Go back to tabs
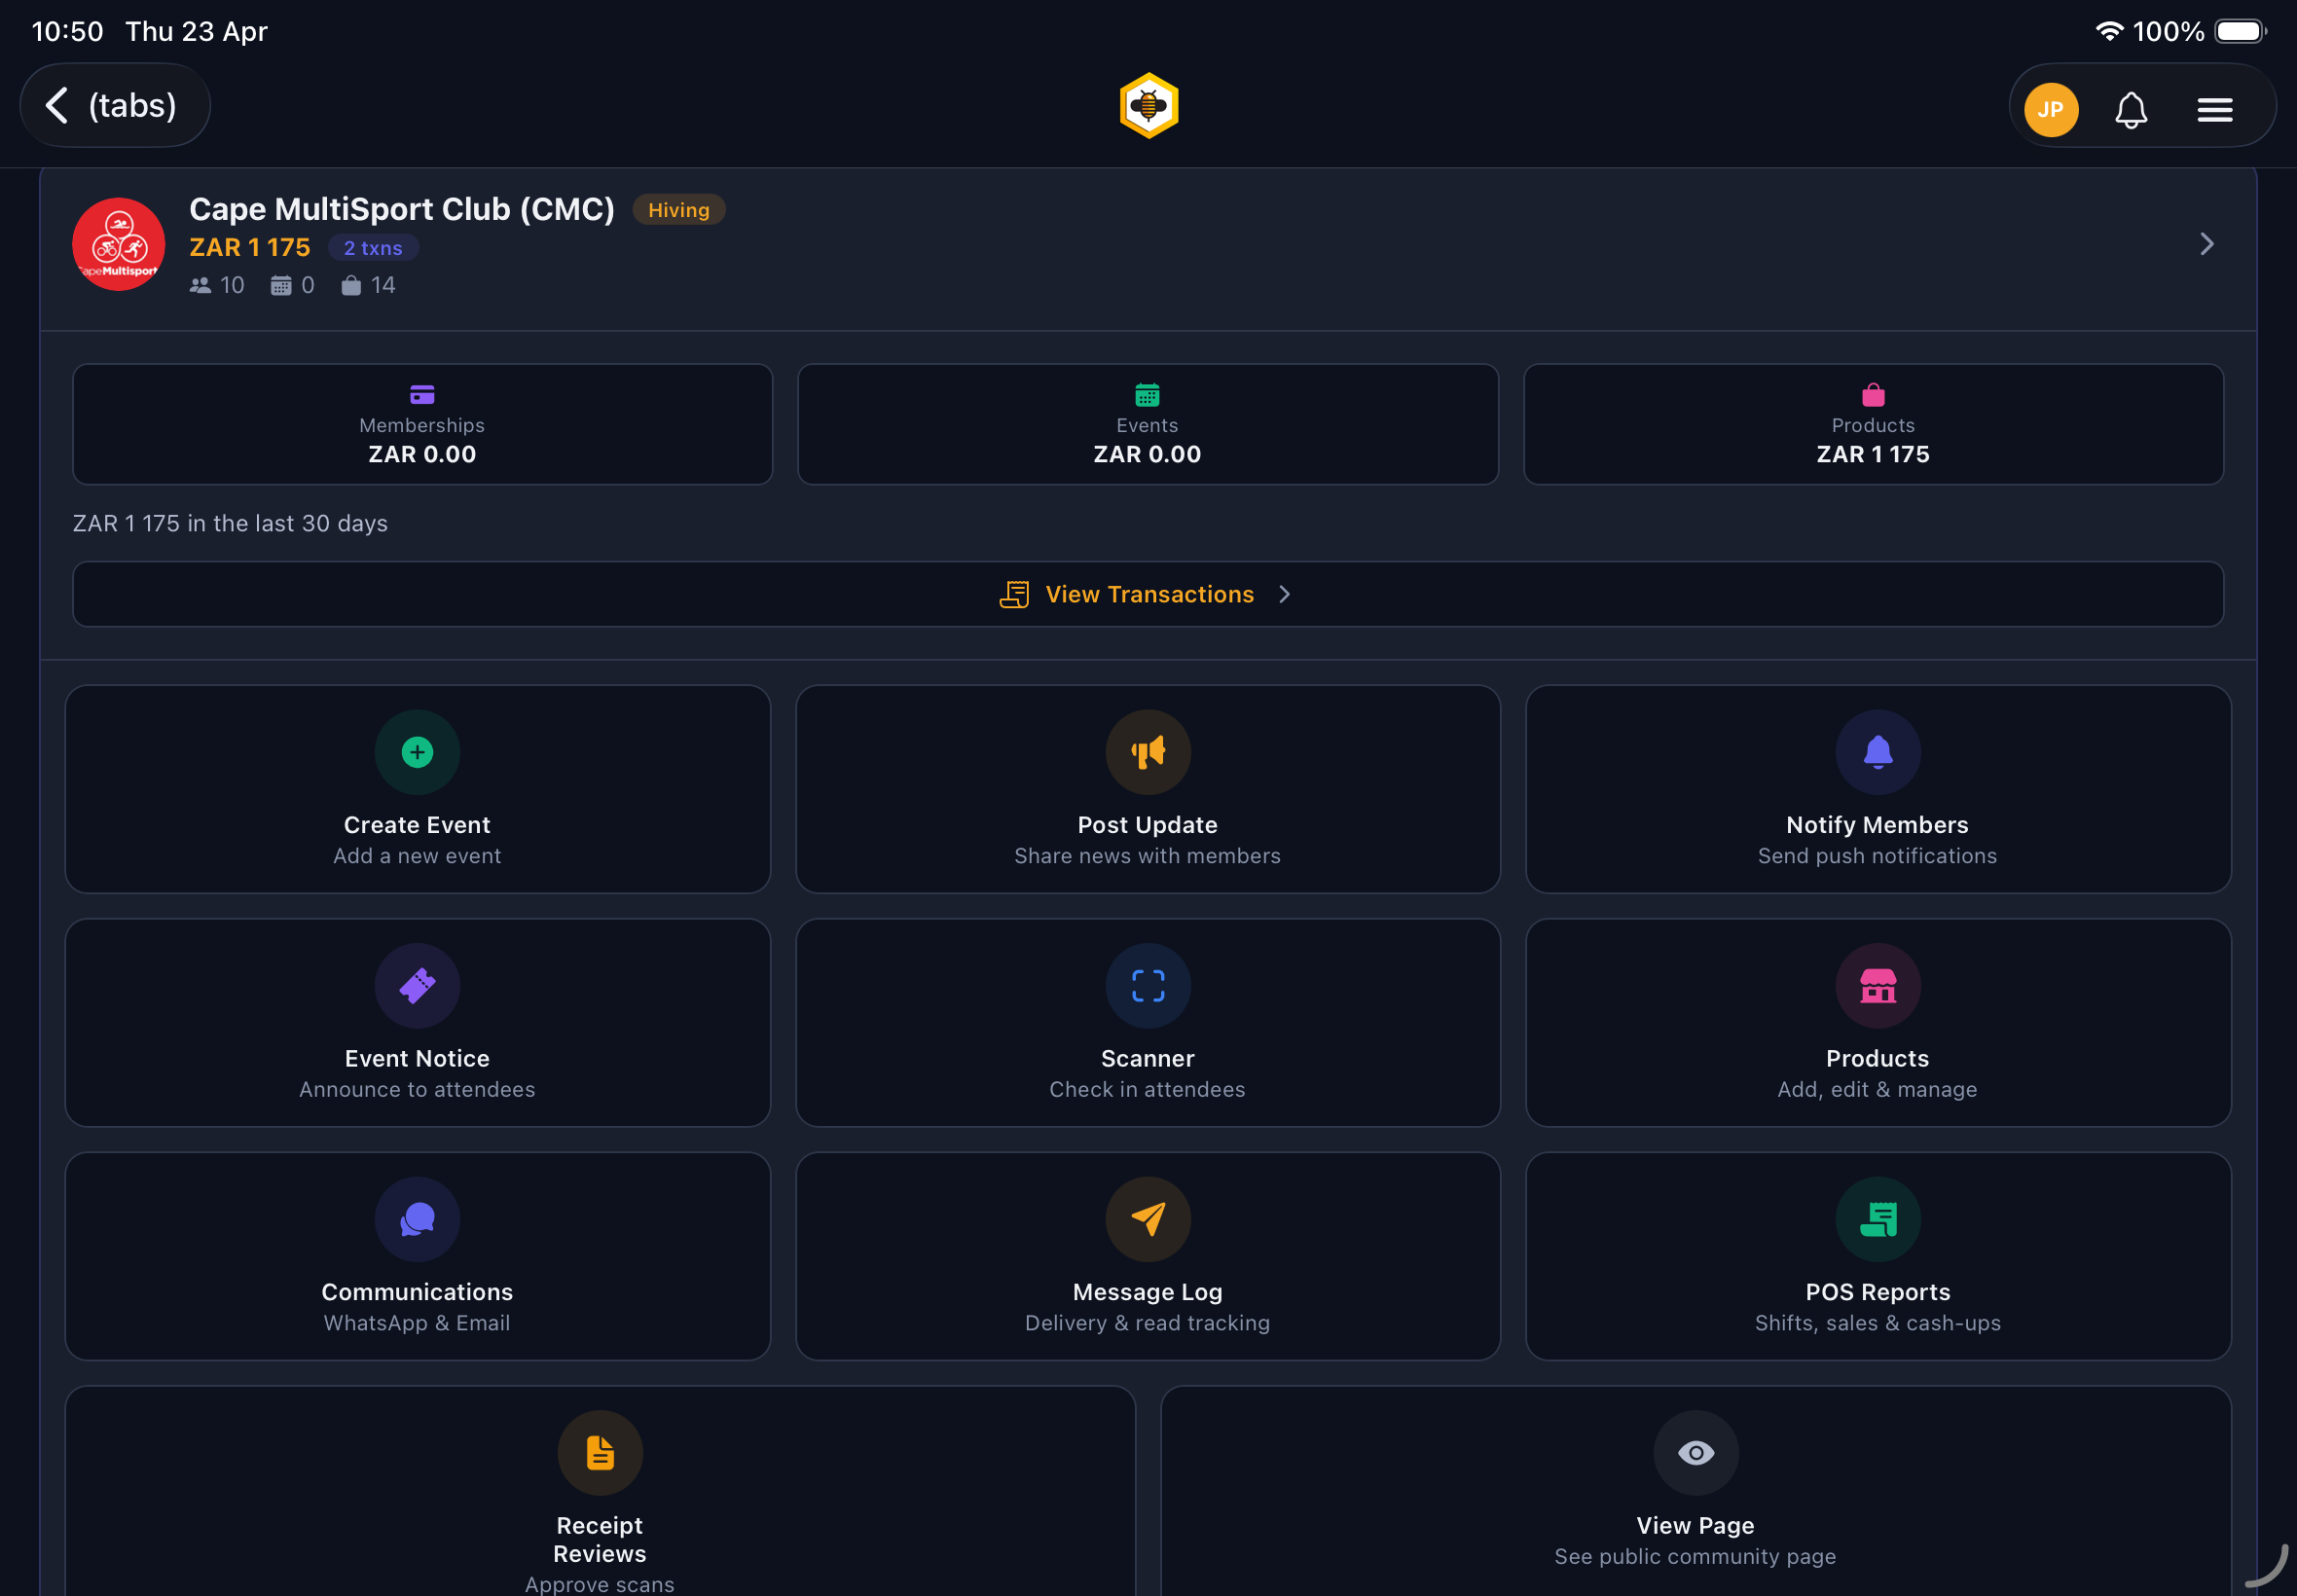This screenshot has height=1596, width=2297. 114,105
